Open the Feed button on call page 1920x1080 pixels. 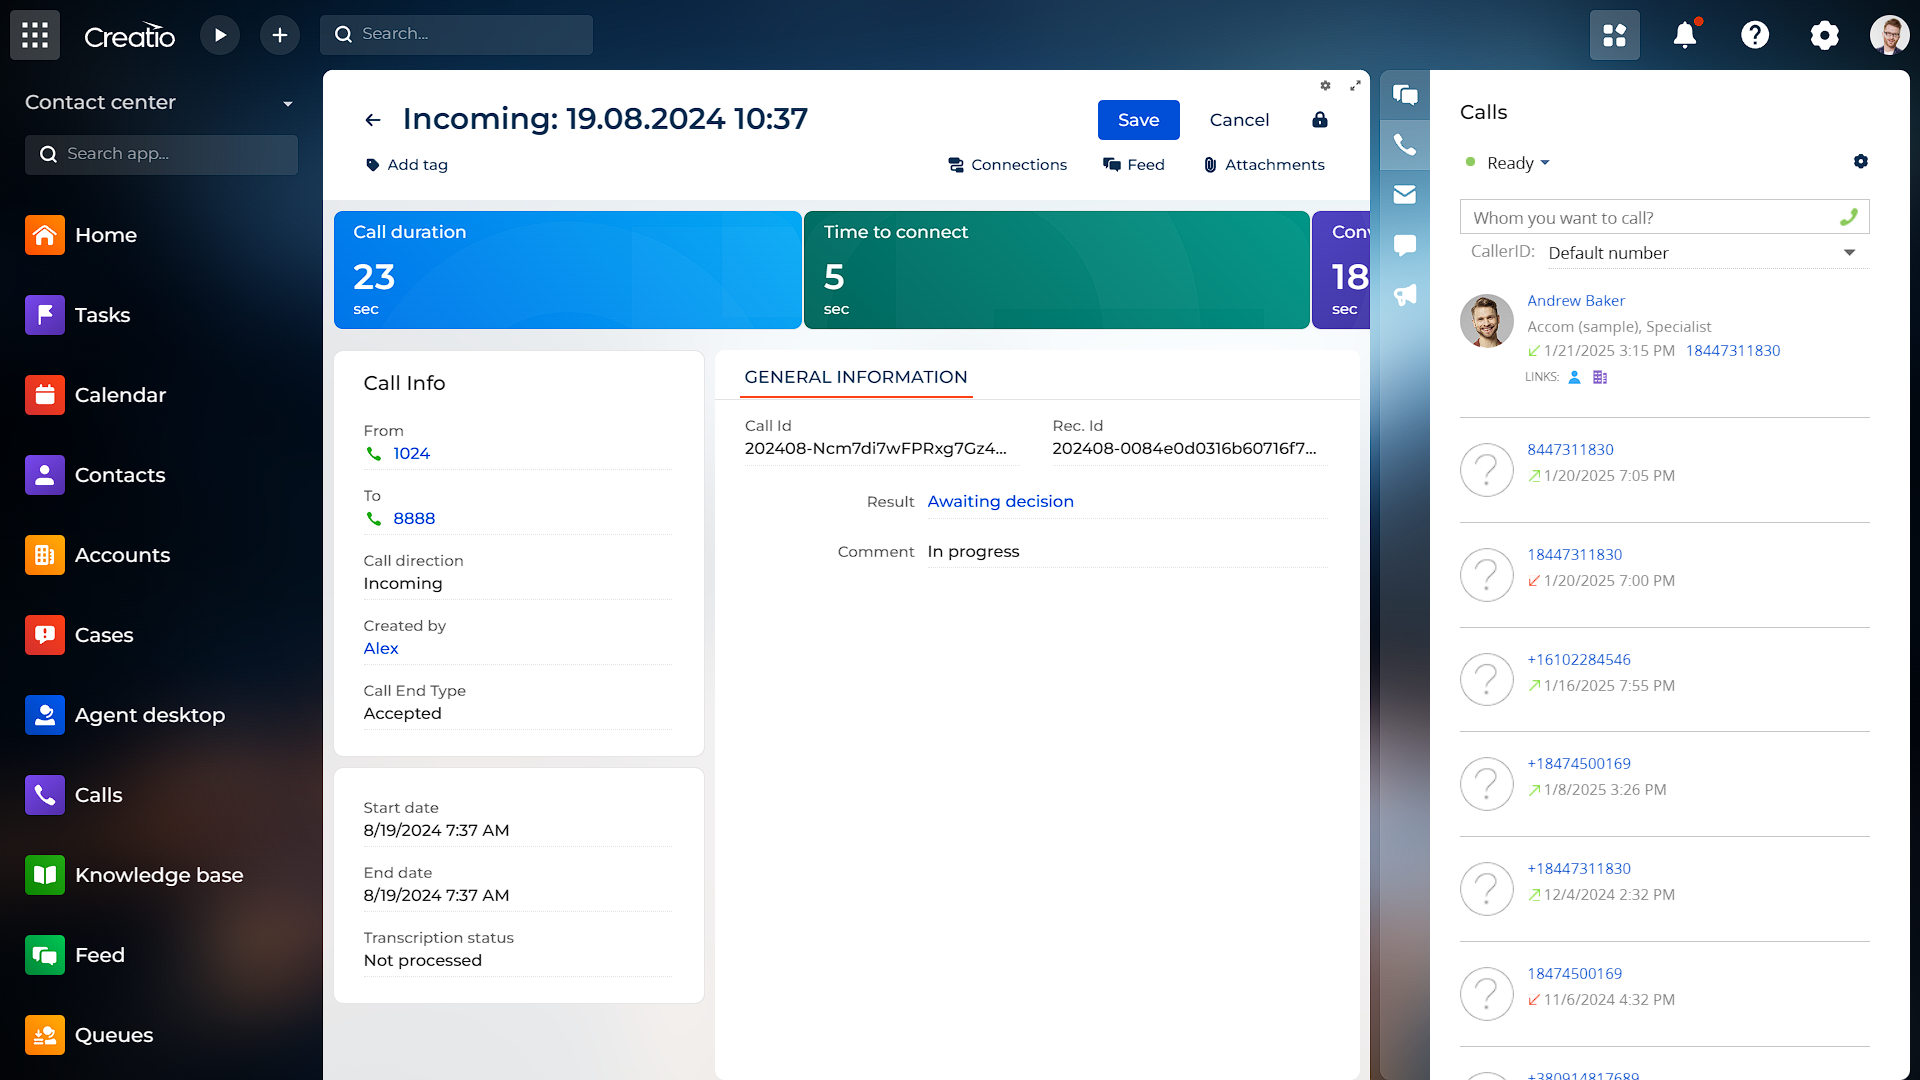tap(1134, 165)
